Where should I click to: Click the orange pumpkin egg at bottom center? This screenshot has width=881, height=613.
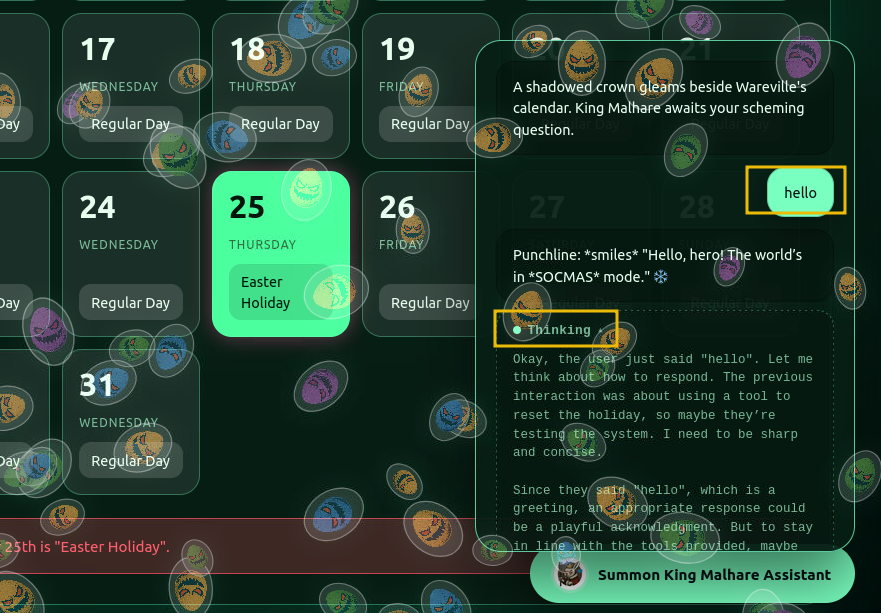(432, 528)
